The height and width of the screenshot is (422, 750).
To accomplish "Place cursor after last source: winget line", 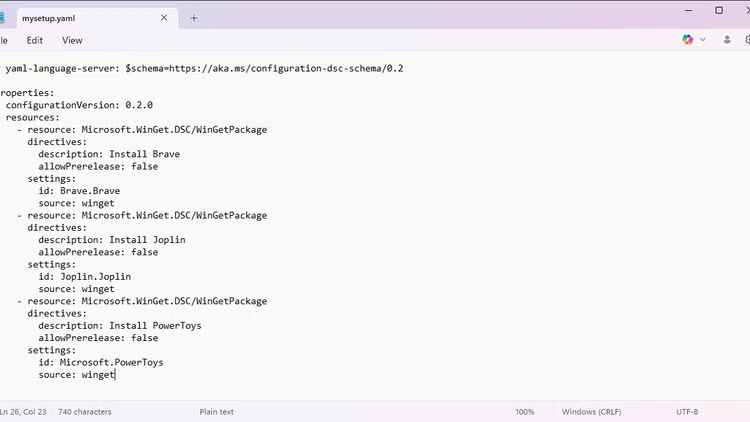I will click(115, 375).
